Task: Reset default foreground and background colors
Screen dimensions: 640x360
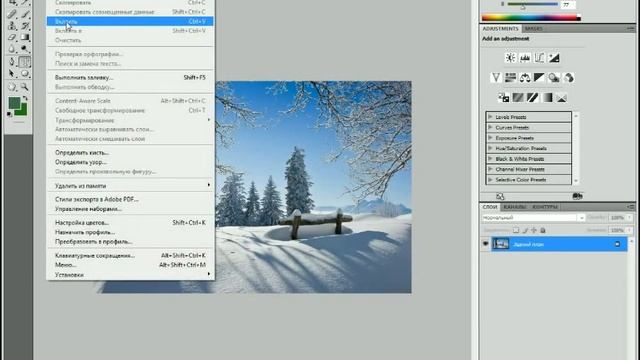Action: click(x=9, y=115)
